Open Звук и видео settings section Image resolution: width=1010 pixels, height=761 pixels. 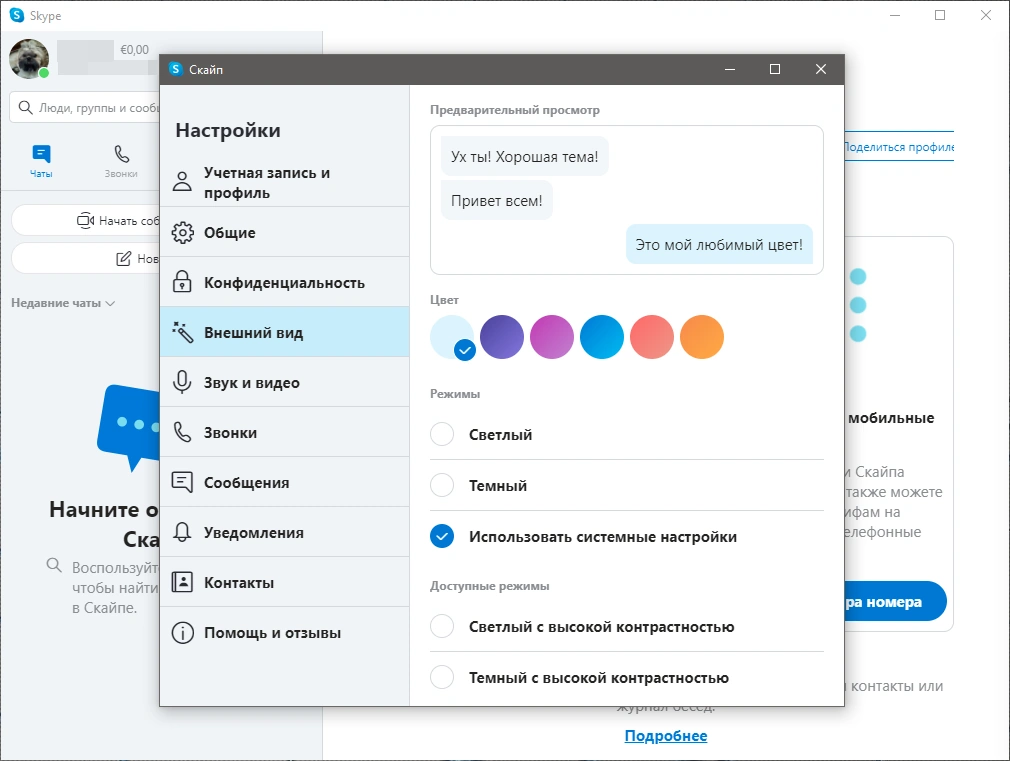tap(285, 382)
